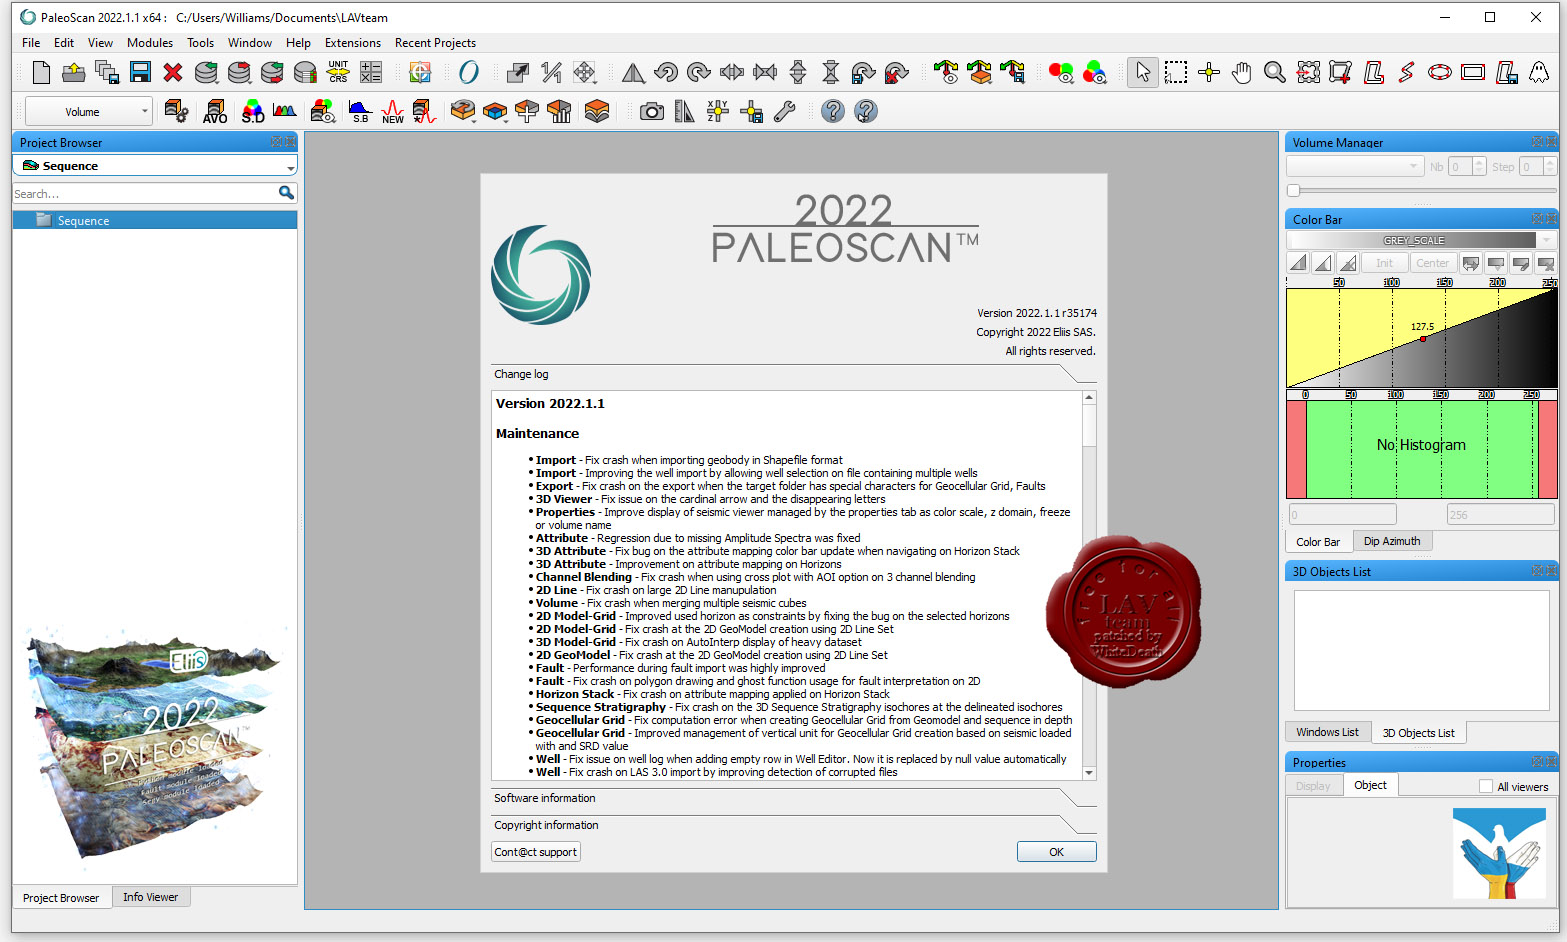Select the arrow pointer tool
The image size is (1567, 942).
pyautogui.click(x=1143, y=72)
